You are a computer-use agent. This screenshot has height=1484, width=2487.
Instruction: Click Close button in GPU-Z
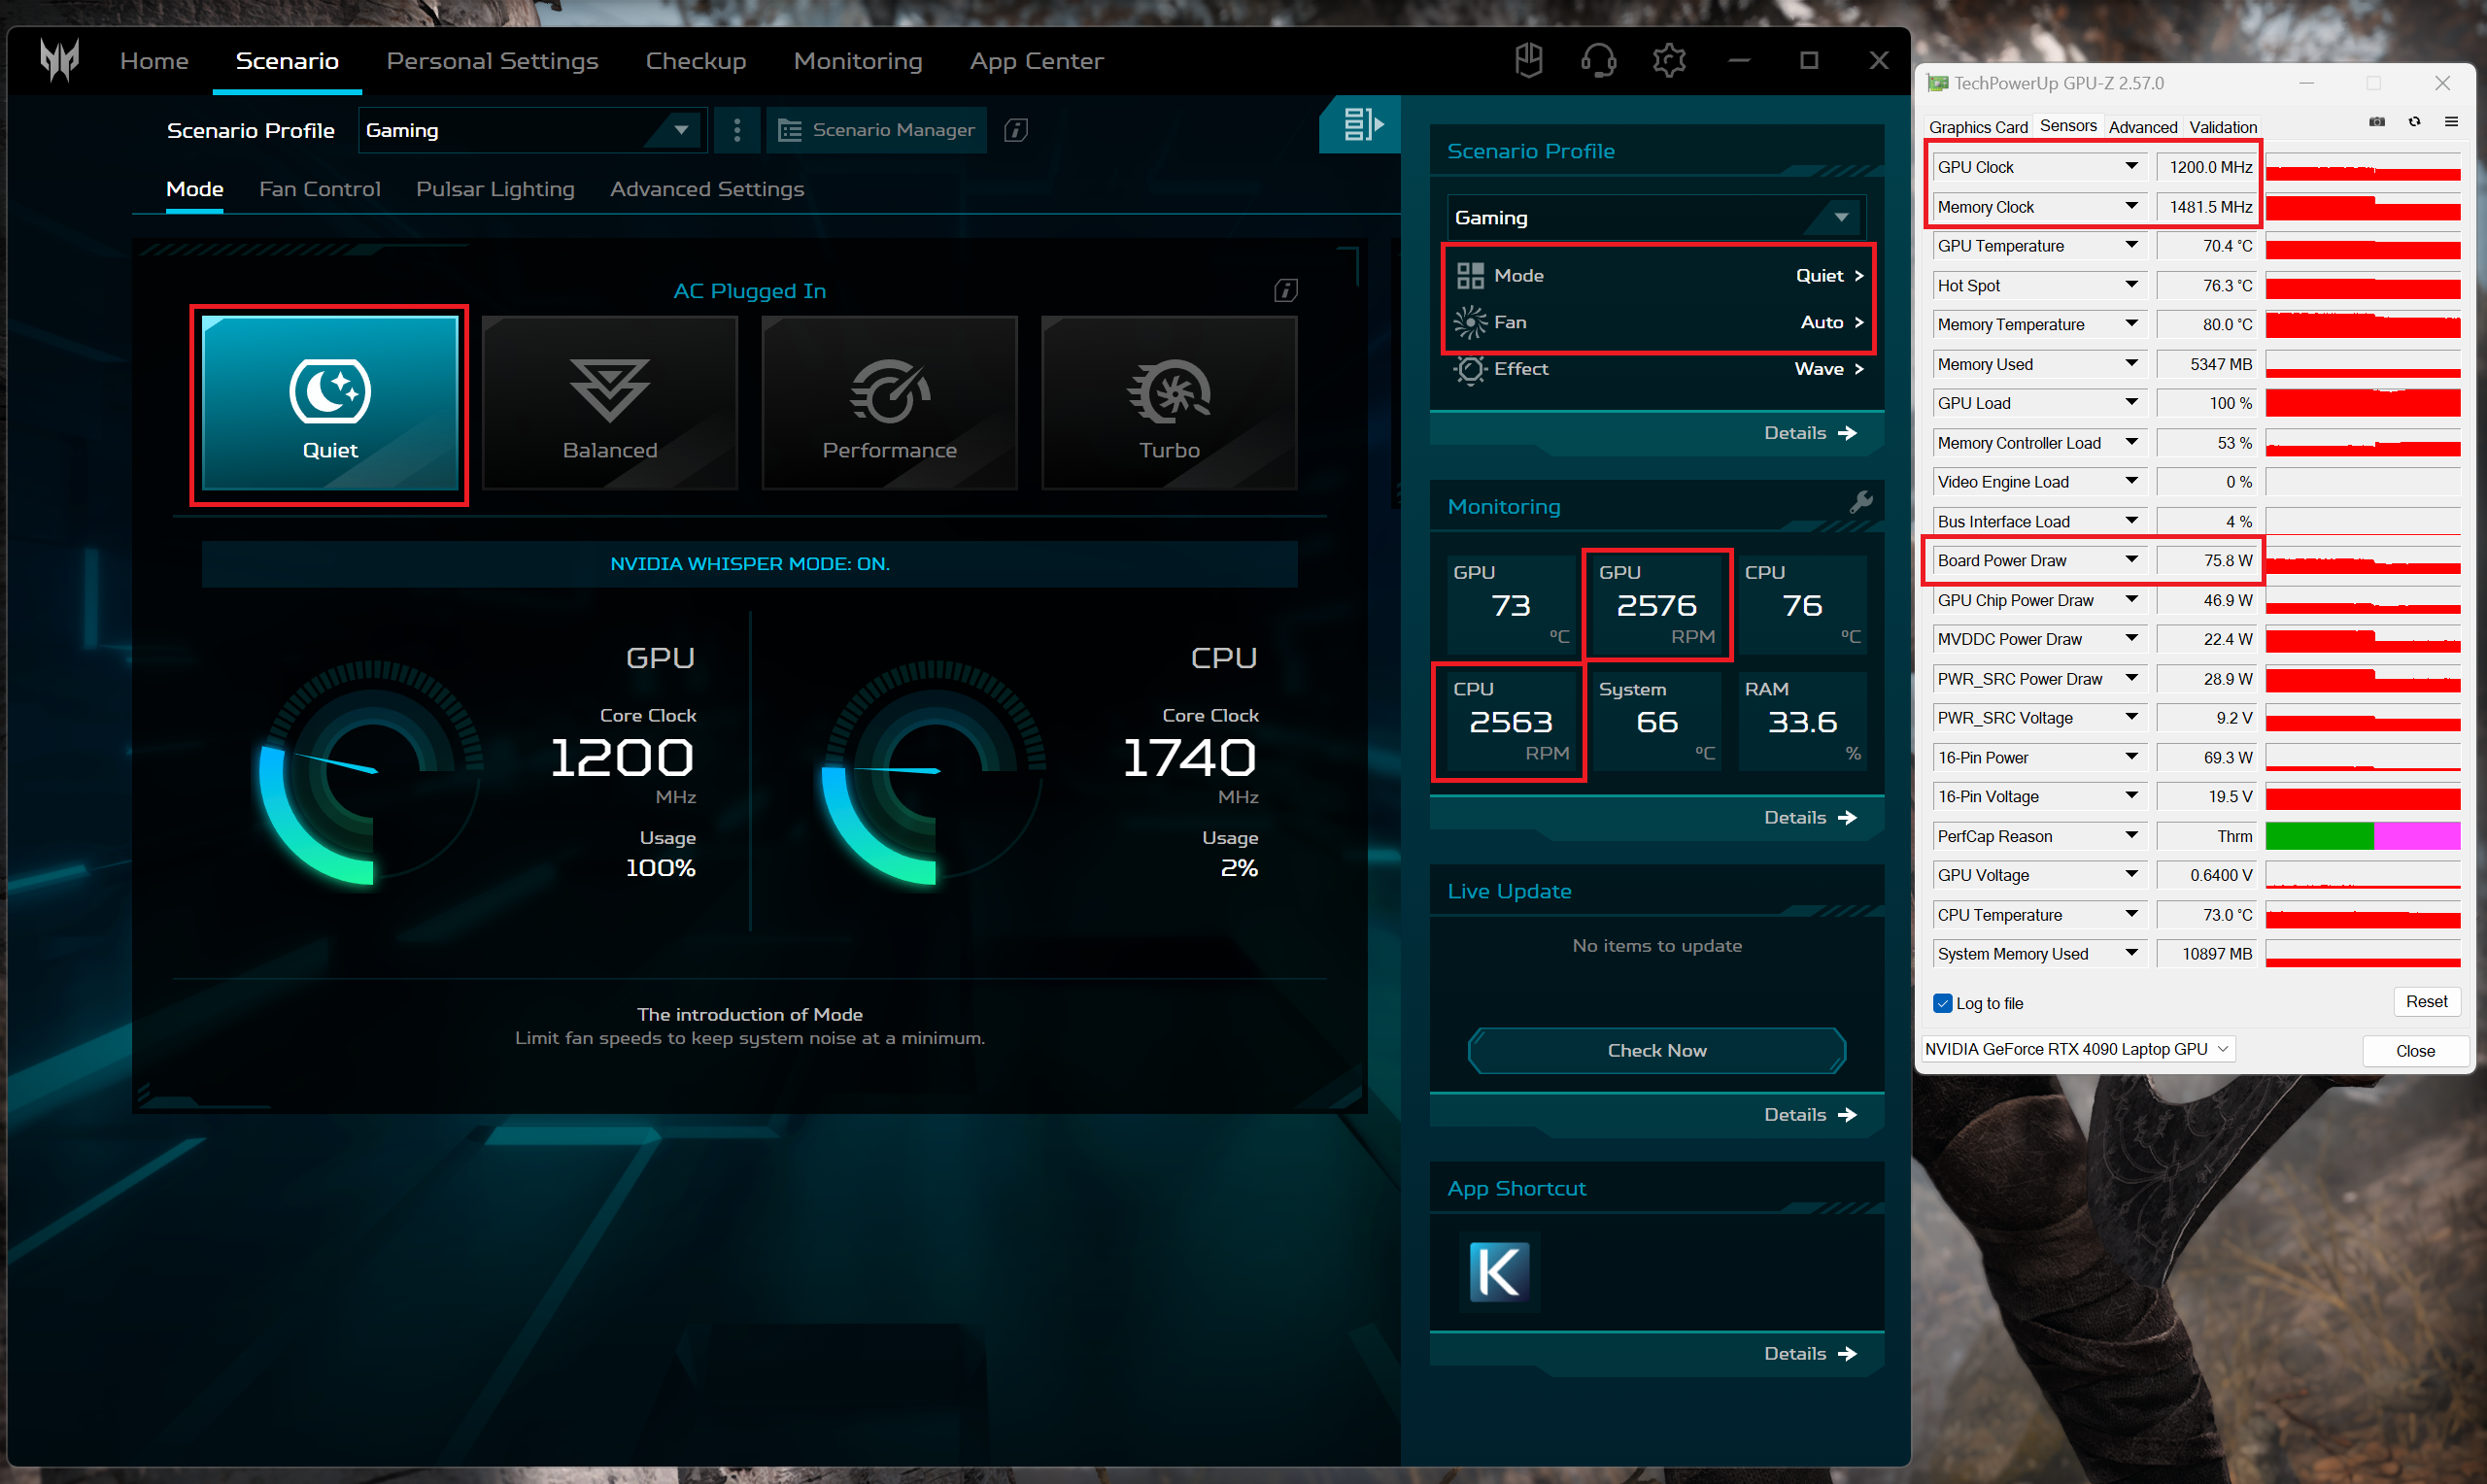click(x=2415, y=1050)
